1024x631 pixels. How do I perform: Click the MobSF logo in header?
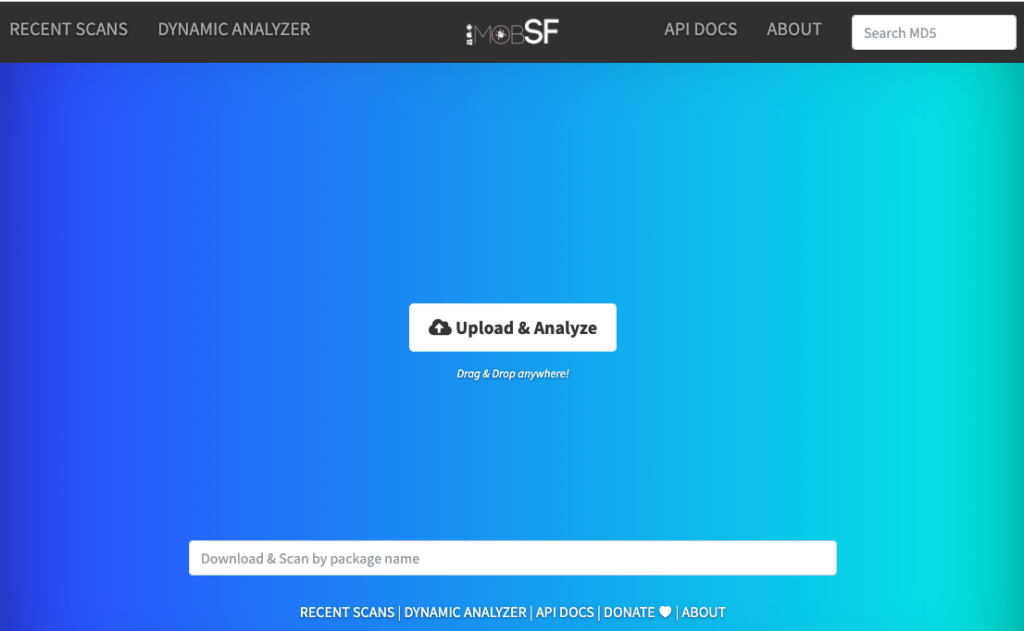tap(513, 32)
